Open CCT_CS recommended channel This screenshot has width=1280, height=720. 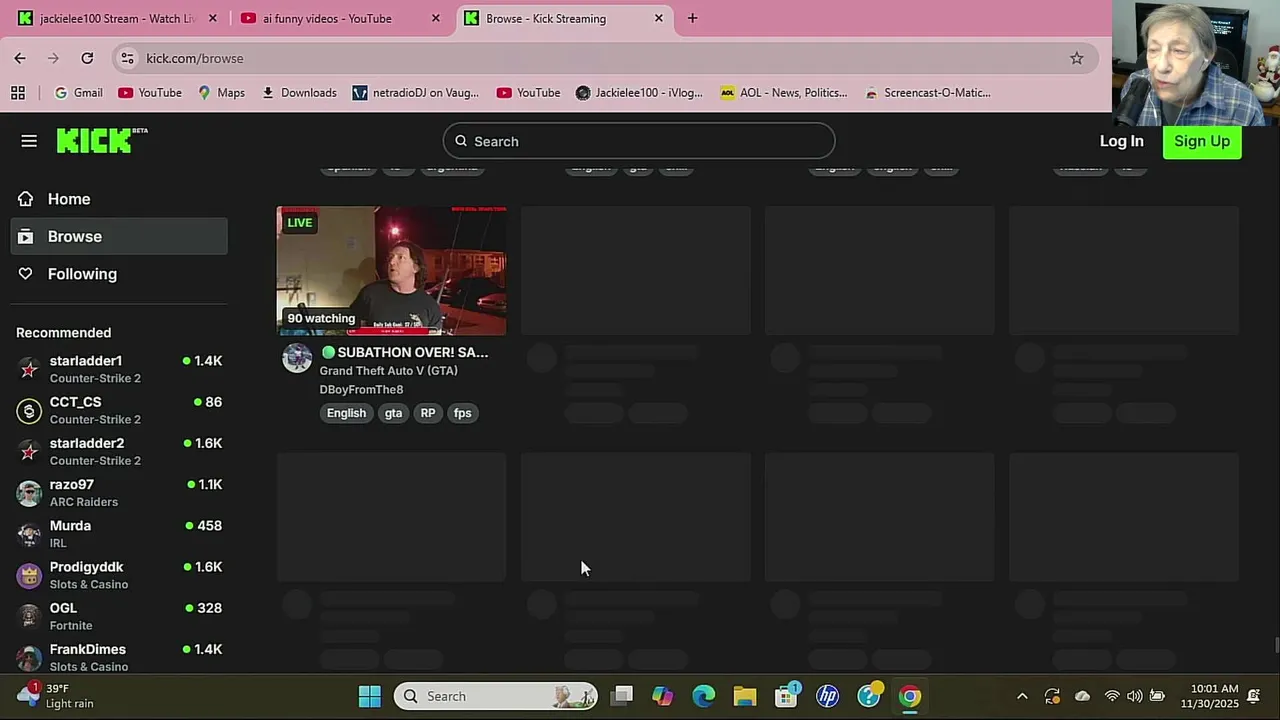(119, 410)
